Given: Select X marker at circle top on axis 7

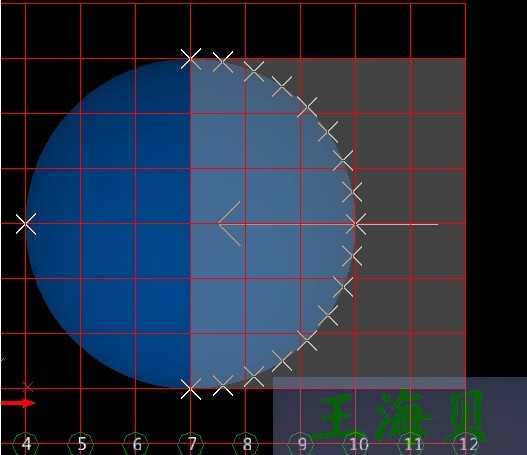Looking at the screenshot, I should 191,59.
